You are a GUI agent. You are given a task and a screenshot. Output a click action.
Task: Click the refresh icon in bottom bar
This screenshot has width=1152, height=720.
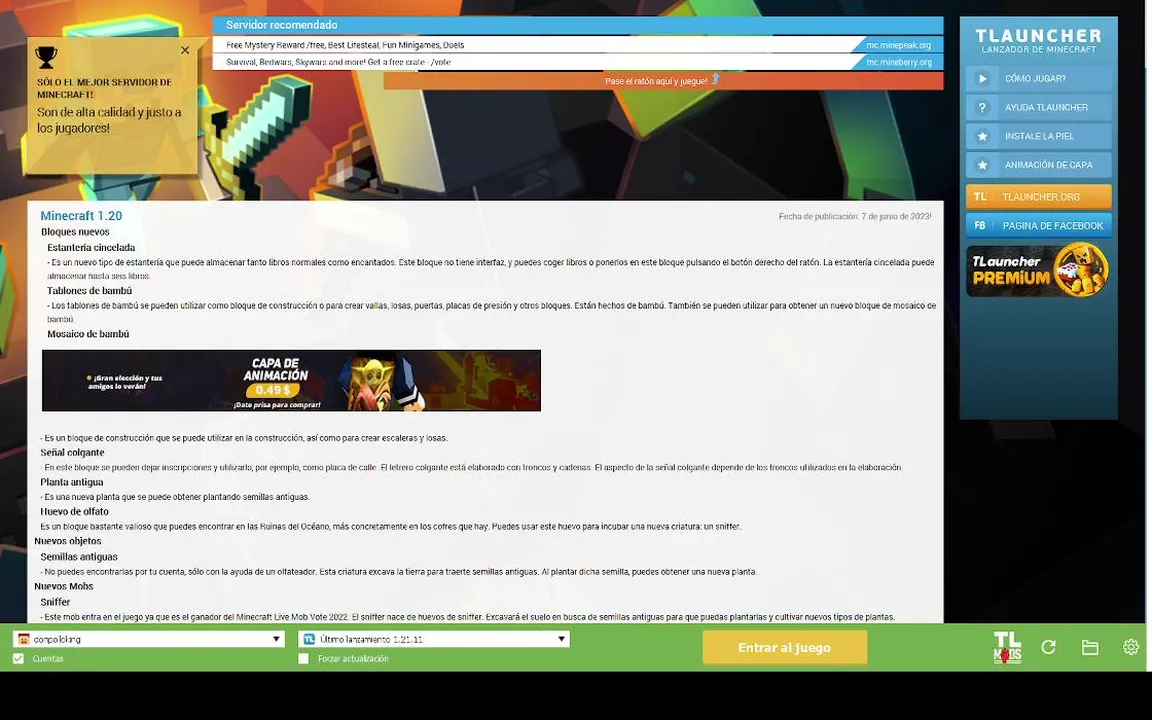pyautogui.click(x=1048, y=647)
